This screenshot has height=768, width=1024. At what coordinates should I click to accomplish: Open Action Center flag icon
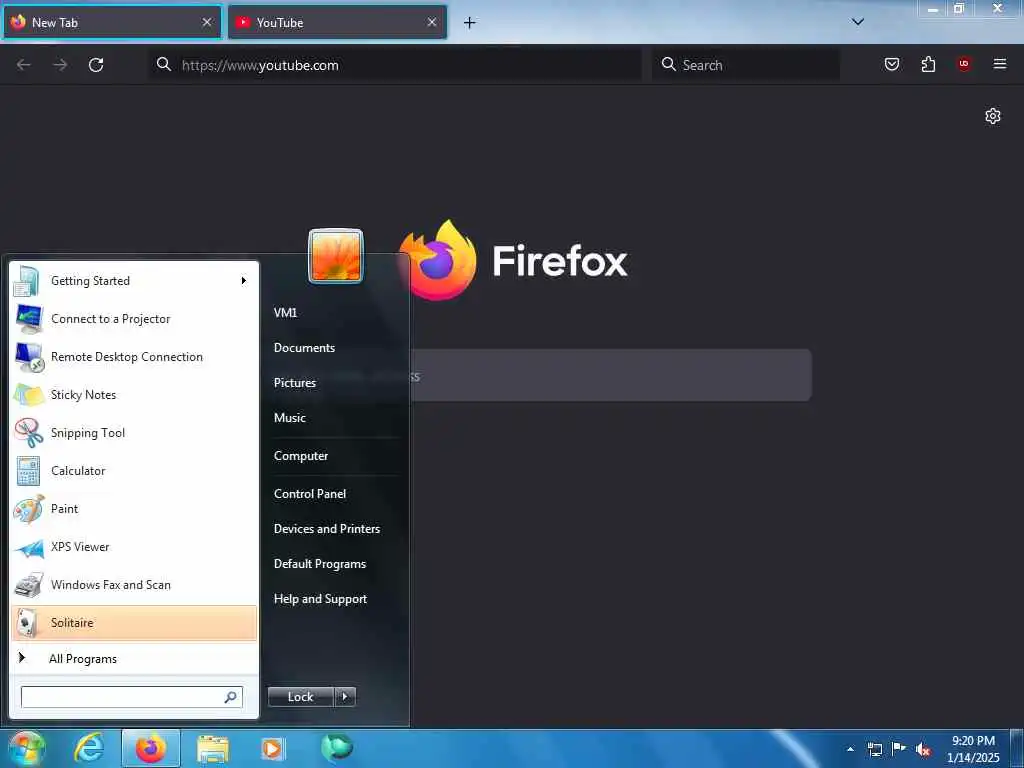coord(899,749)
